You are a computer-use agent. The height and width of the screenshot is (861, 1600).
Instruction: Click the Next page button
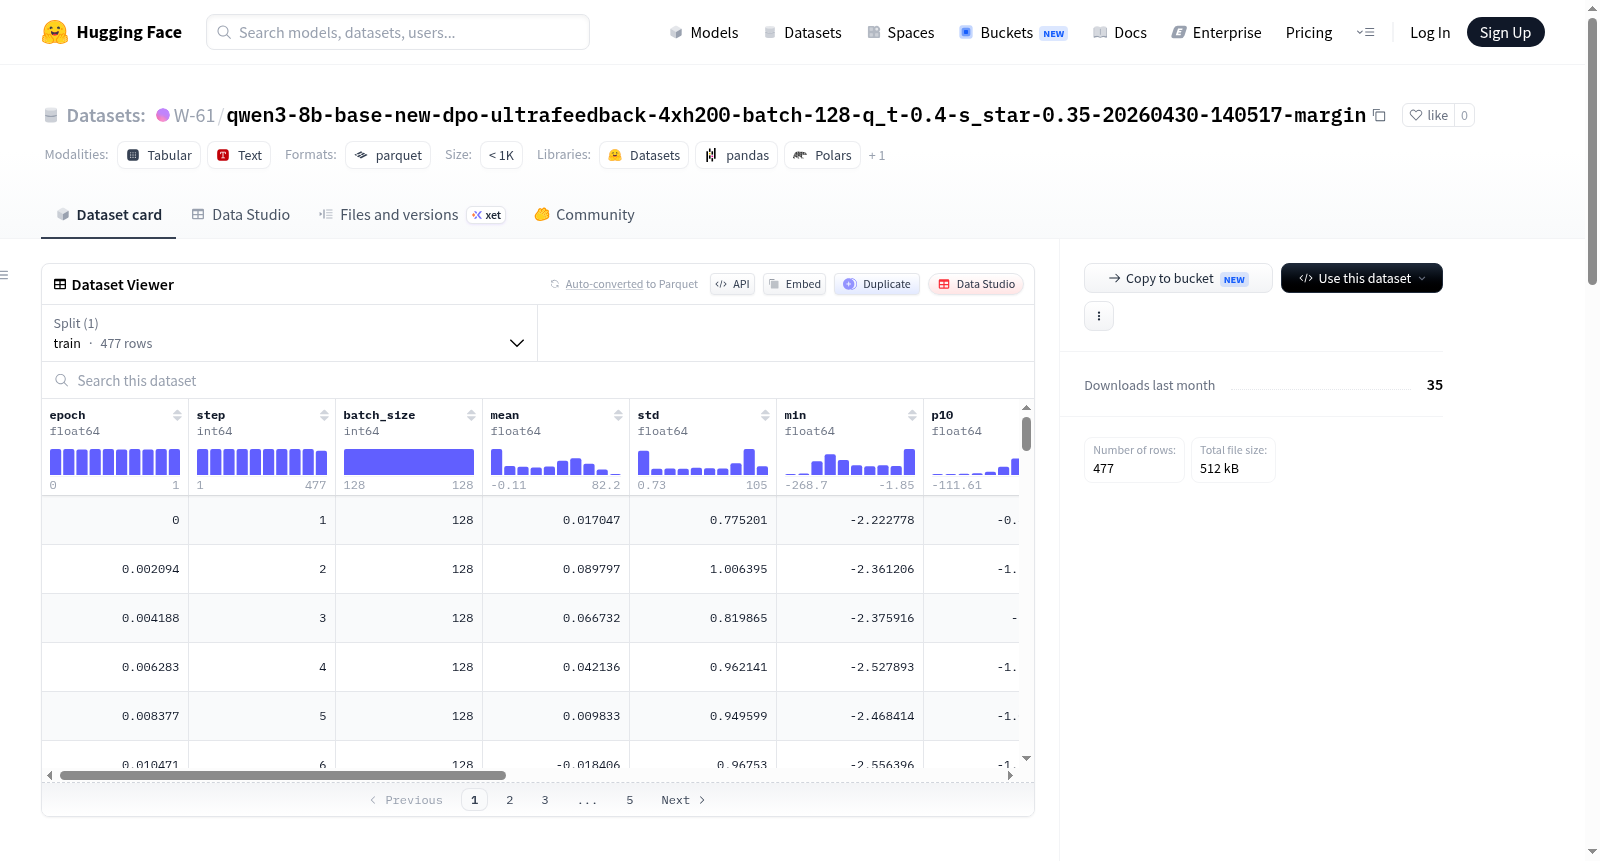click(x=683, y=800)
